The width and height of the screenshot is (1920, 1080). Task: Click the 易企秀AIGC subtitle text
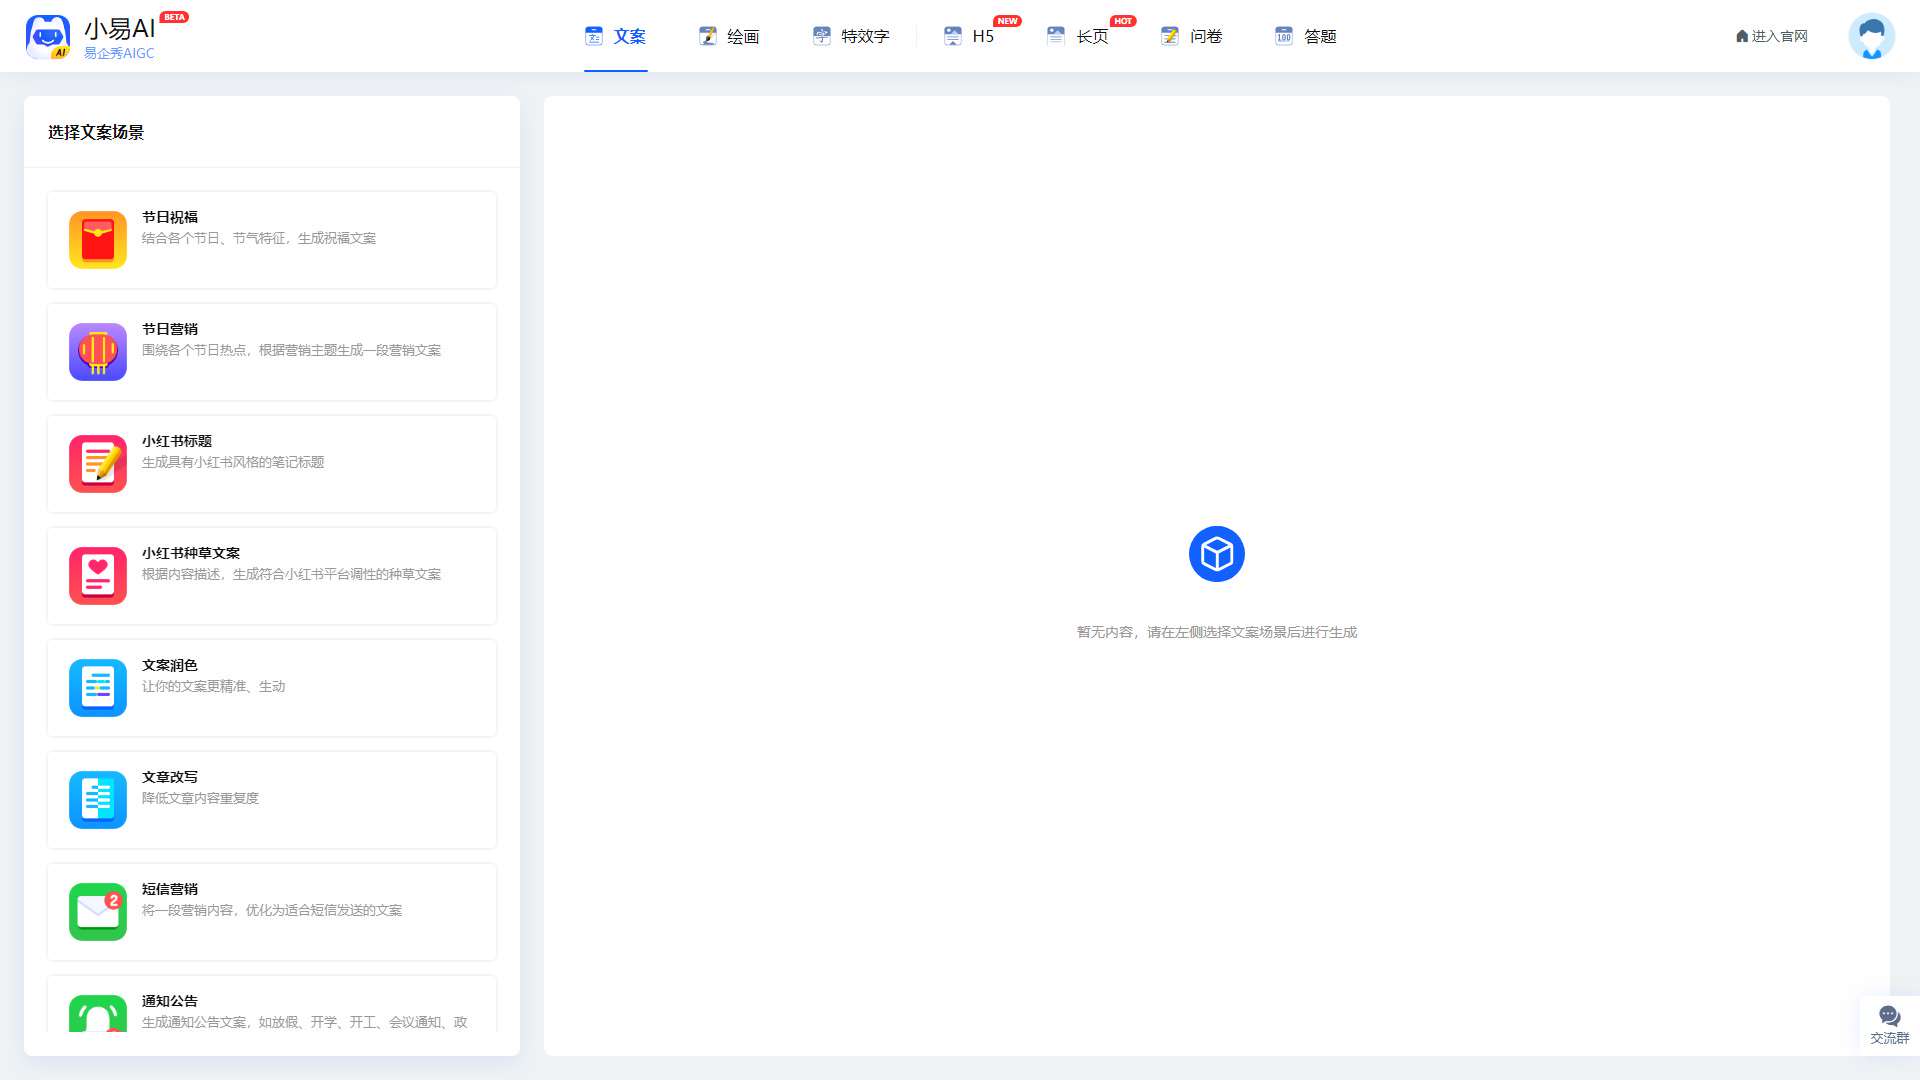[119, 53]
